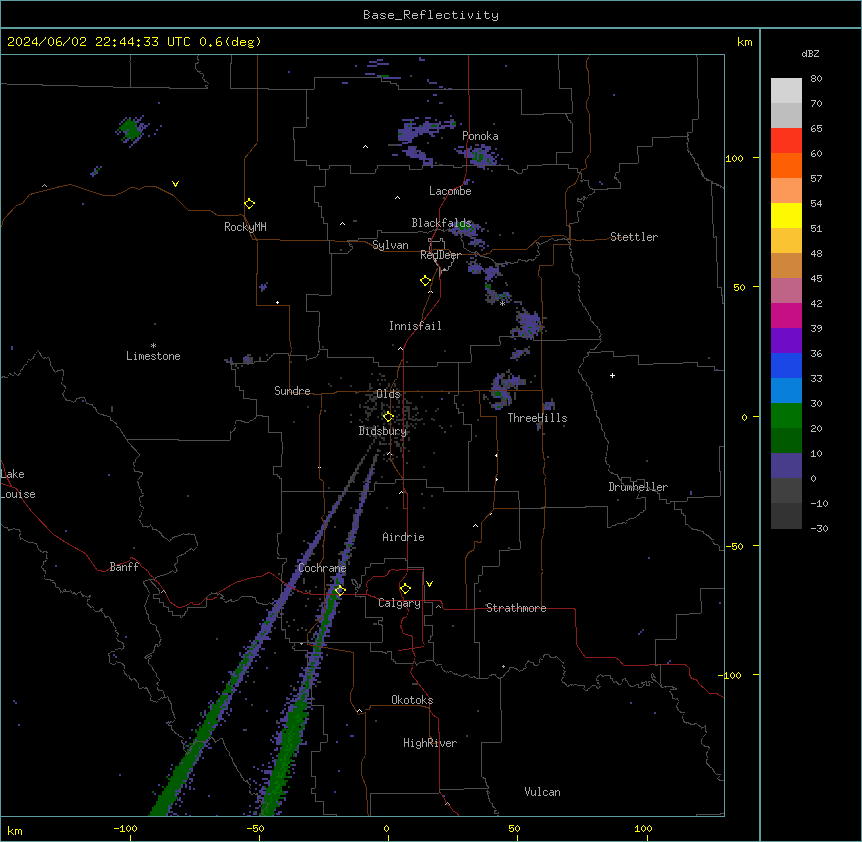Click the ThreeHills label
This screenshot has height=842, width=862.
pyautogui.click(x=537, y=418)
